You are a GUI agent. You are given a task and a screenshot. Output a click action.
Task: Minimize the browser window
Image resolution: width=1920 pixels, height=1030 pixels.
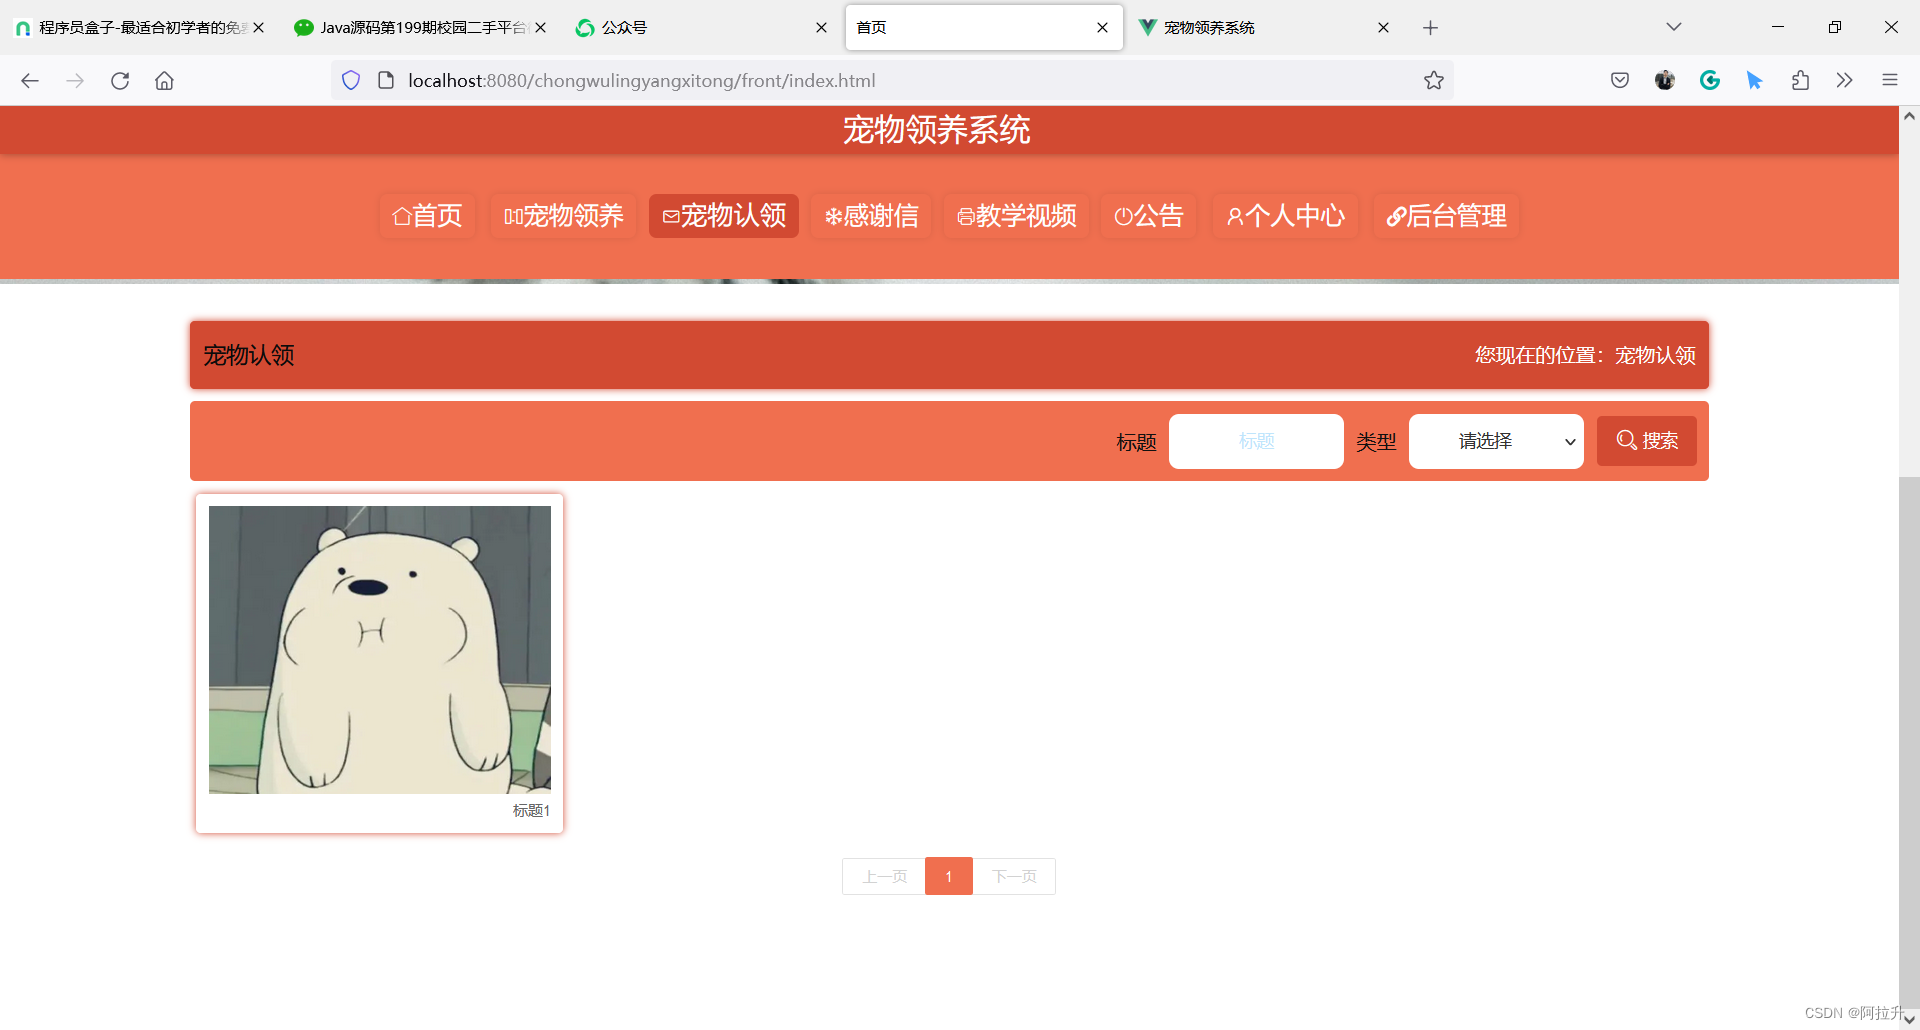pyautogui.click(x=1778, y=27)
